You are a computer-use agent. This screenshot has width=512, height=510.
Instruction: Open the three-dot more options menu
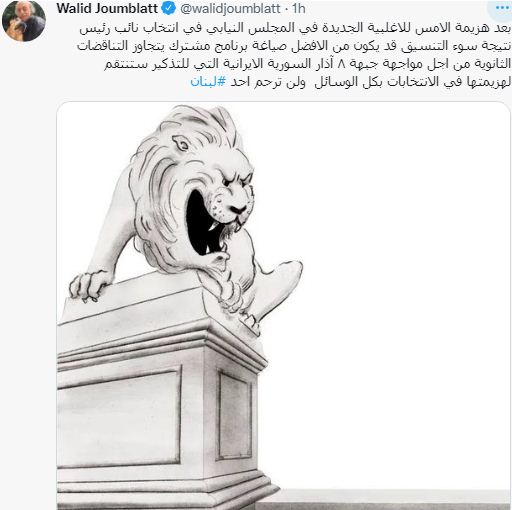[502, 8]
